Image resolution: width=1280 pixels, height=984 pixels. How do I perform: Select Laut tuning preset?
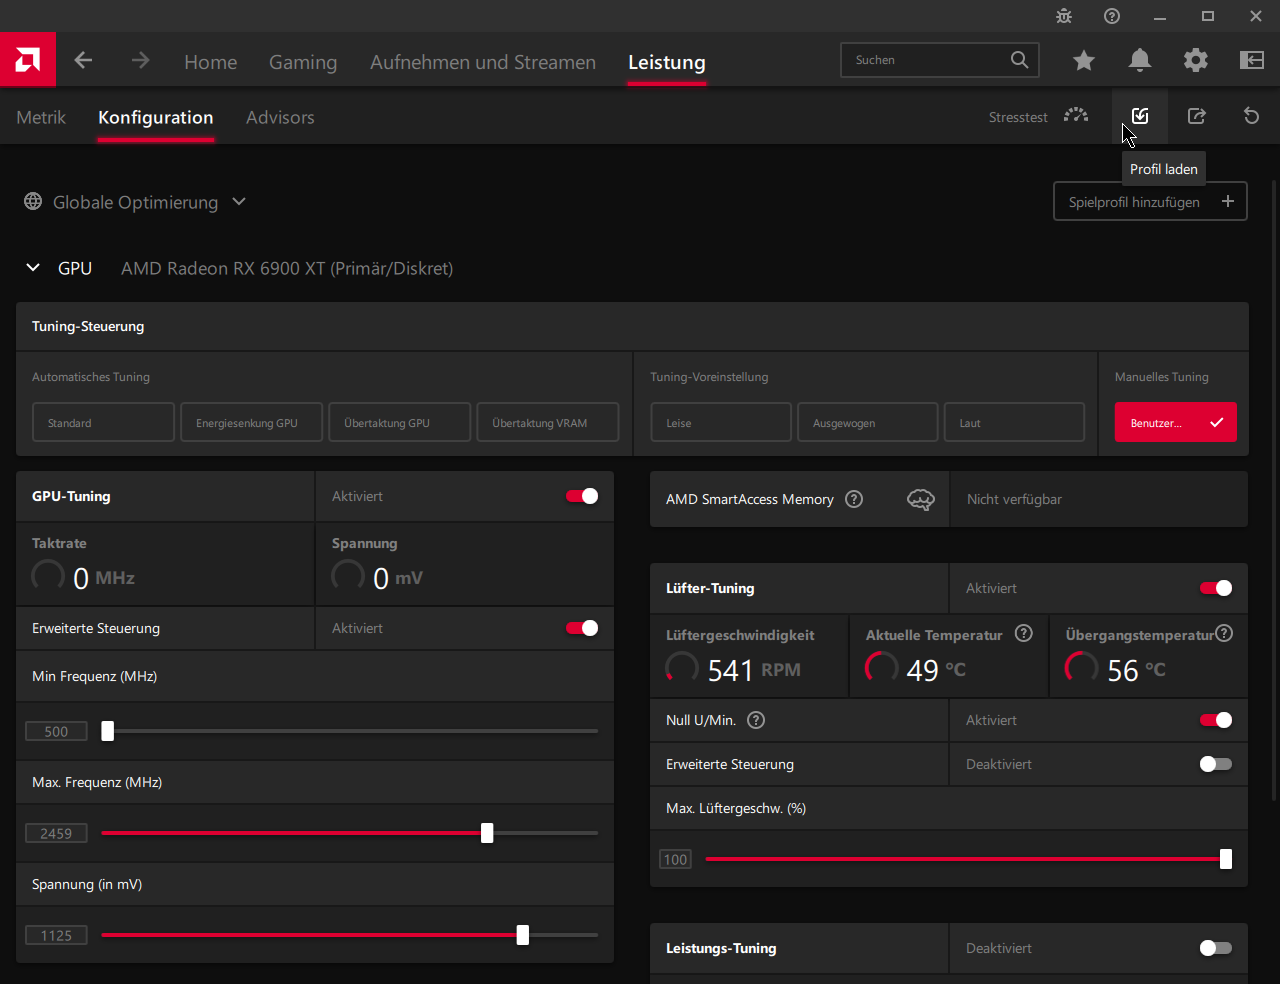tap(1014, 422)
